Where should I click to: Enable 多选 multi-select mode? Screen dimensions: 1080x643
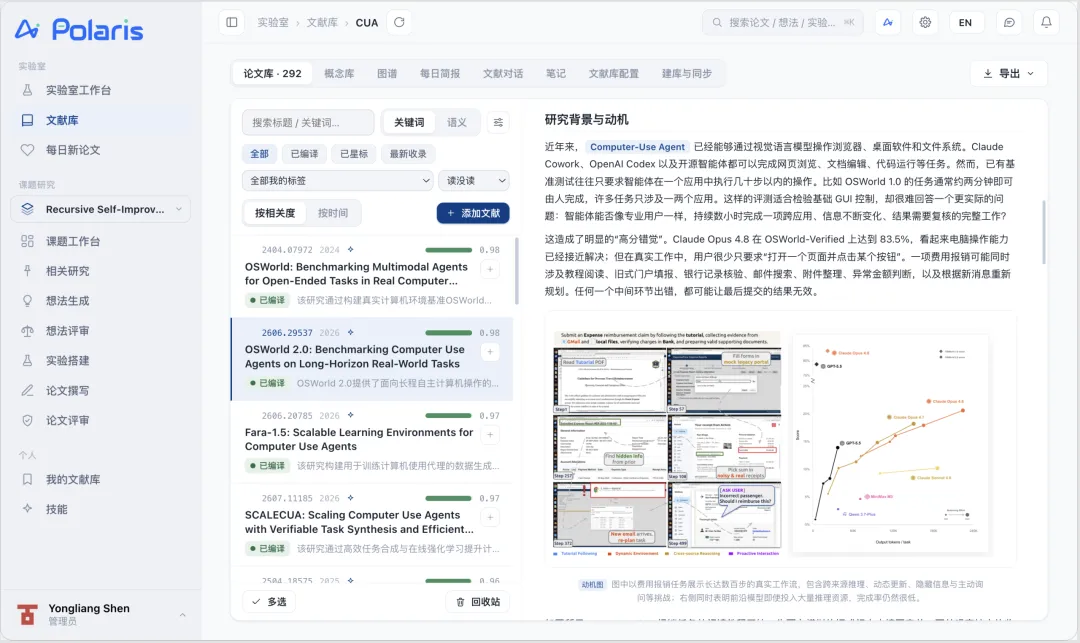(269, 602)
